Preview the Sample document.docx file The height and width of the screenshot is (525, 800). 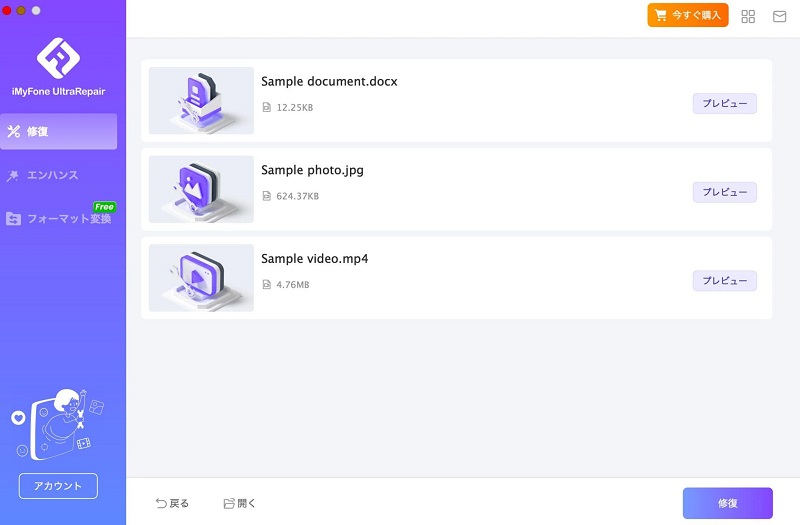[x=724, y=104]
